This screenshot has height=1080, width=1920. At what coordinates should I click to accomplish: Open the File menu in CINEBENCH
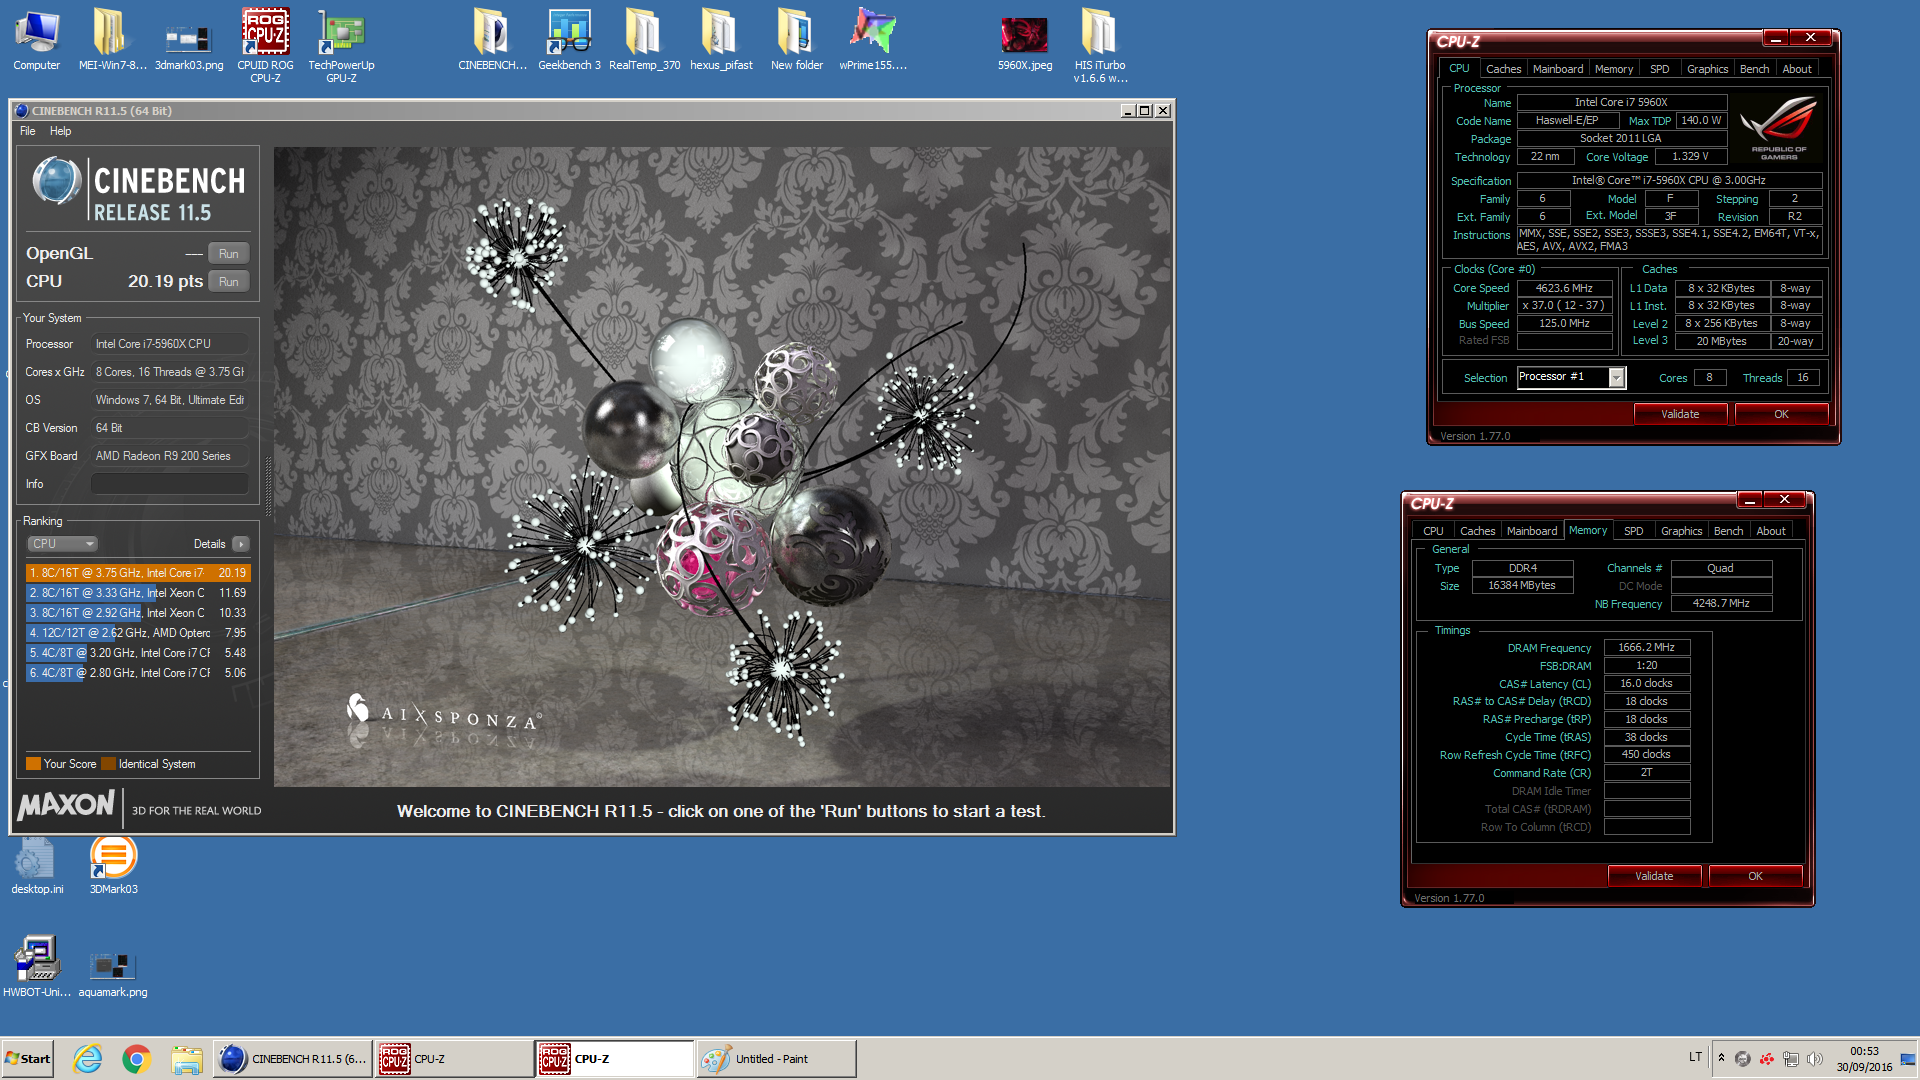(27, 131)
